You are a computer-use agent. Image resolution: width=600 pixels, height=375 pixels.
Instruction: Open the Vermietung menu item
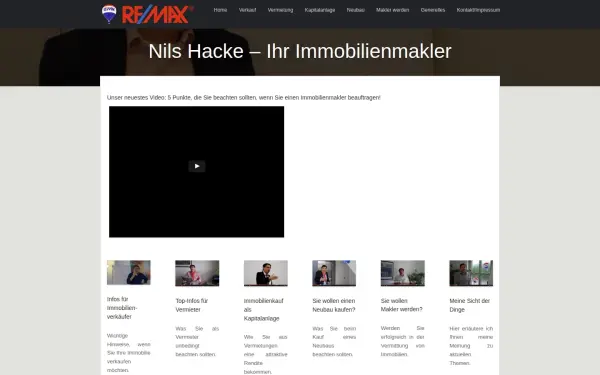pos(280,10)
